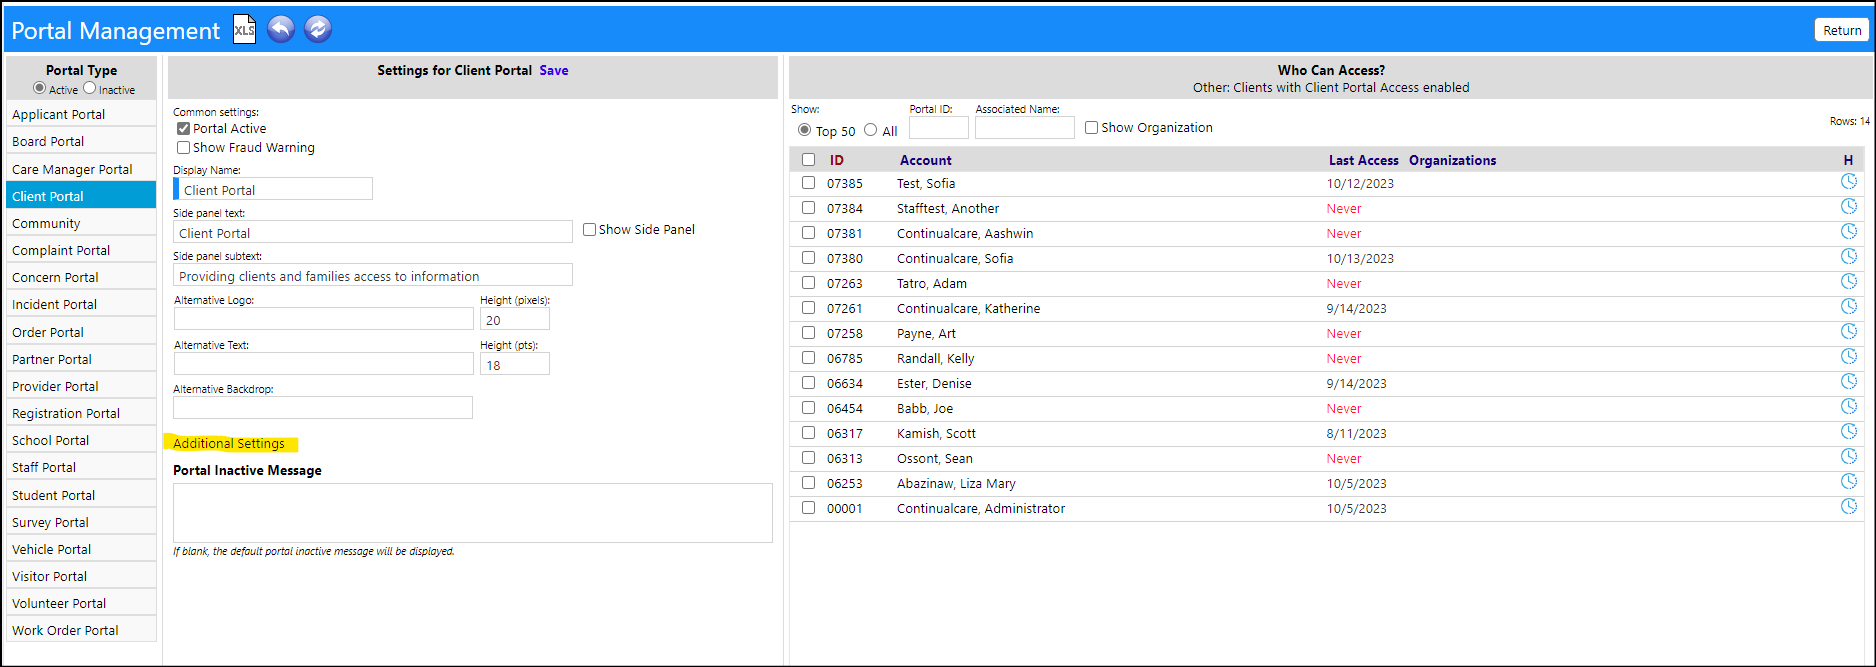This screenshot has width=1876, height=667.
Task: Open history icon for Ossont, Sean
Action: click(1849, 457)
